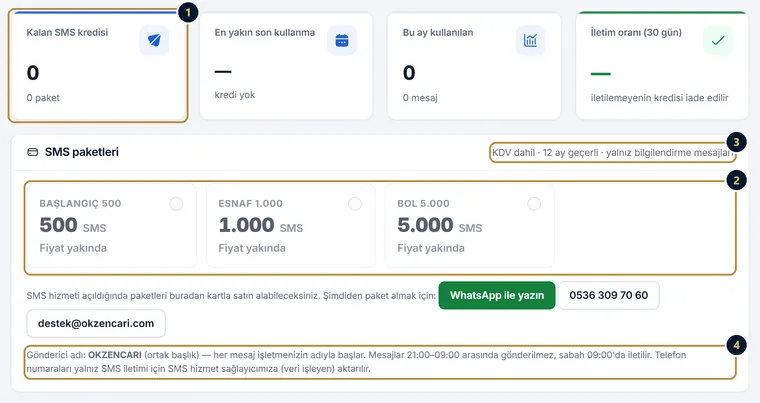760x403 pixels.
Task: Select the BOL 5.000 package radio button
Action: pos(534,204)
